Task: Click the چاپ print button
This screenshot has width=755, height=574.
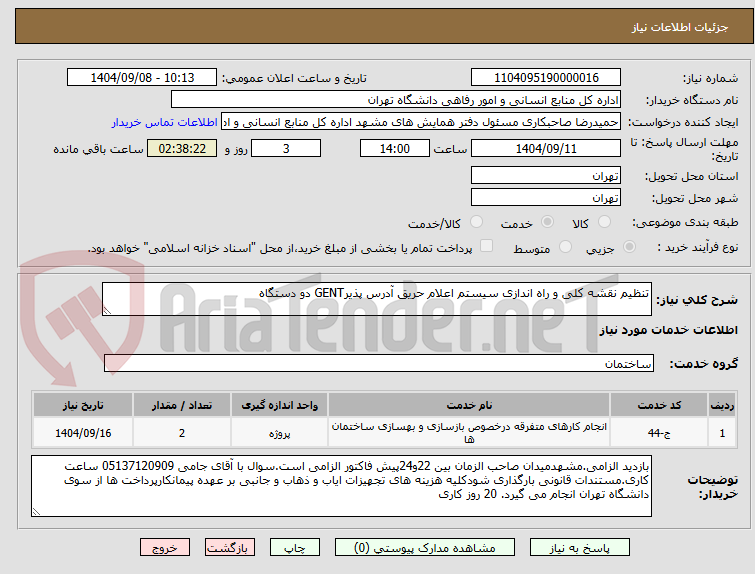Action: (x=295, y=548)
